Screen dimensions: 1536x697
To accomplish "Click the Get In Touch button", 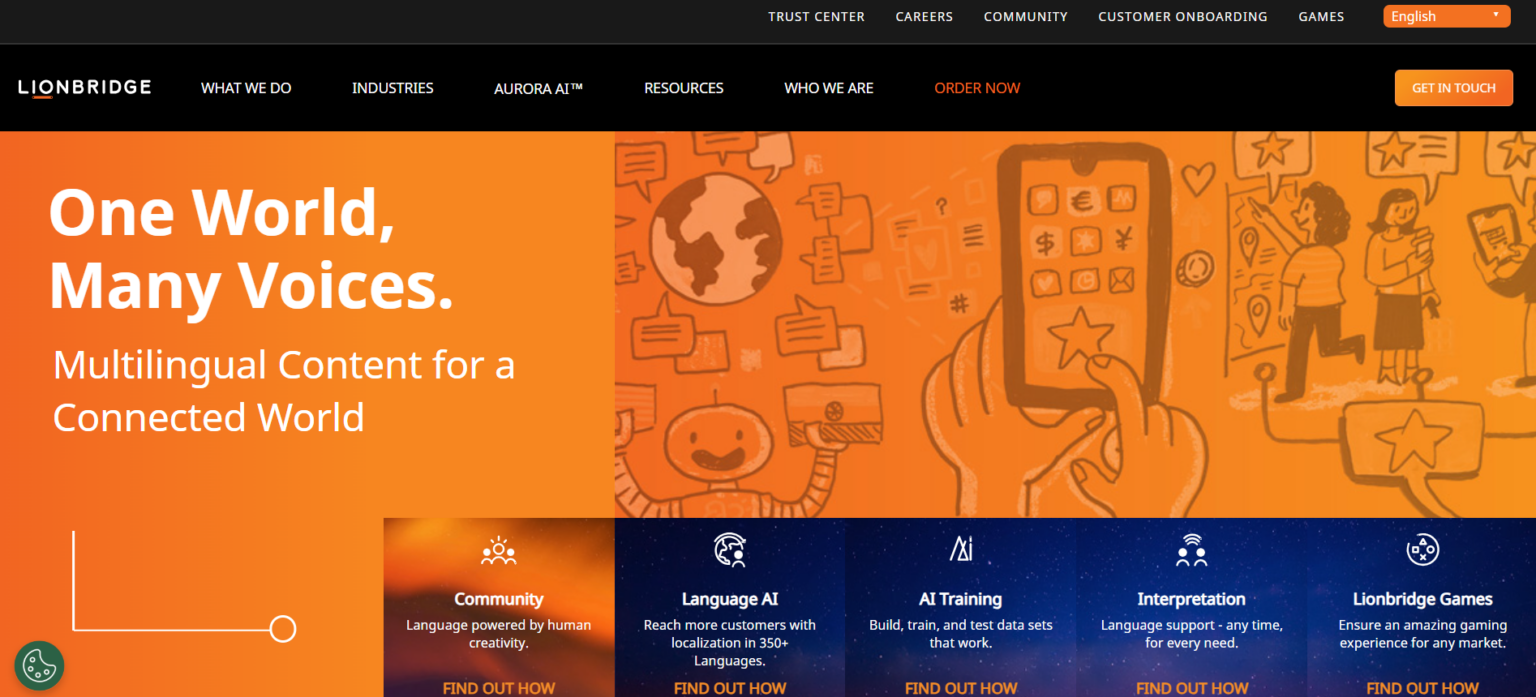I will pyautogui.click(x=1453, y=88).
